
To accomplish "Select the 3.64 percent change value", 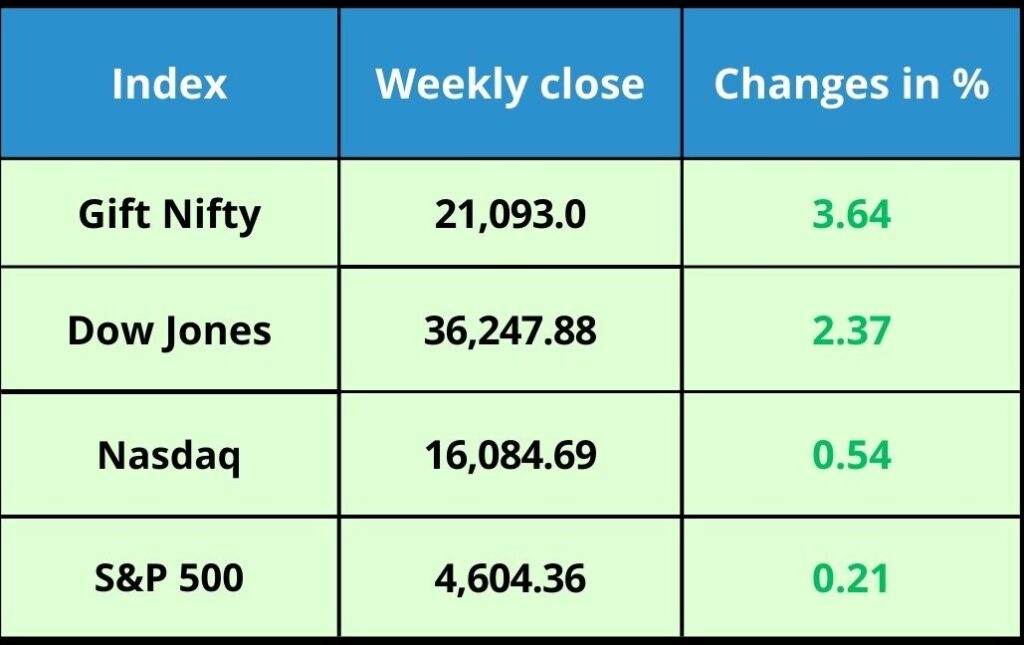I will pyautogui.click(x=852, y=214).
